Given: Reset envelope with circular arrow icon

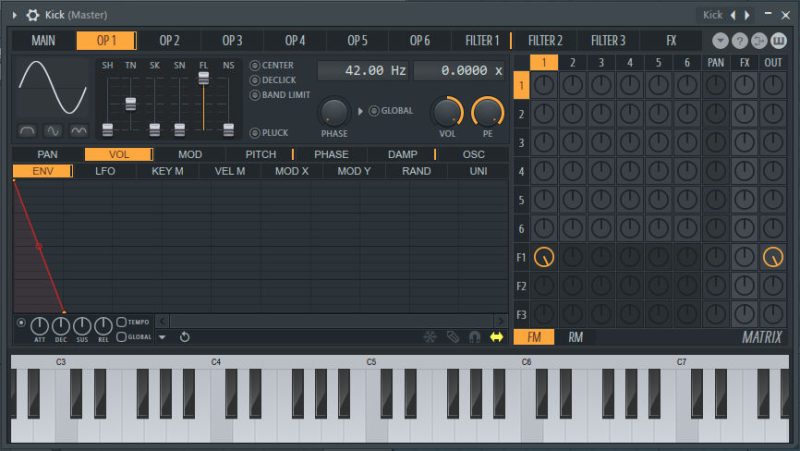Looking at the screenshot, I should (185, 337).
